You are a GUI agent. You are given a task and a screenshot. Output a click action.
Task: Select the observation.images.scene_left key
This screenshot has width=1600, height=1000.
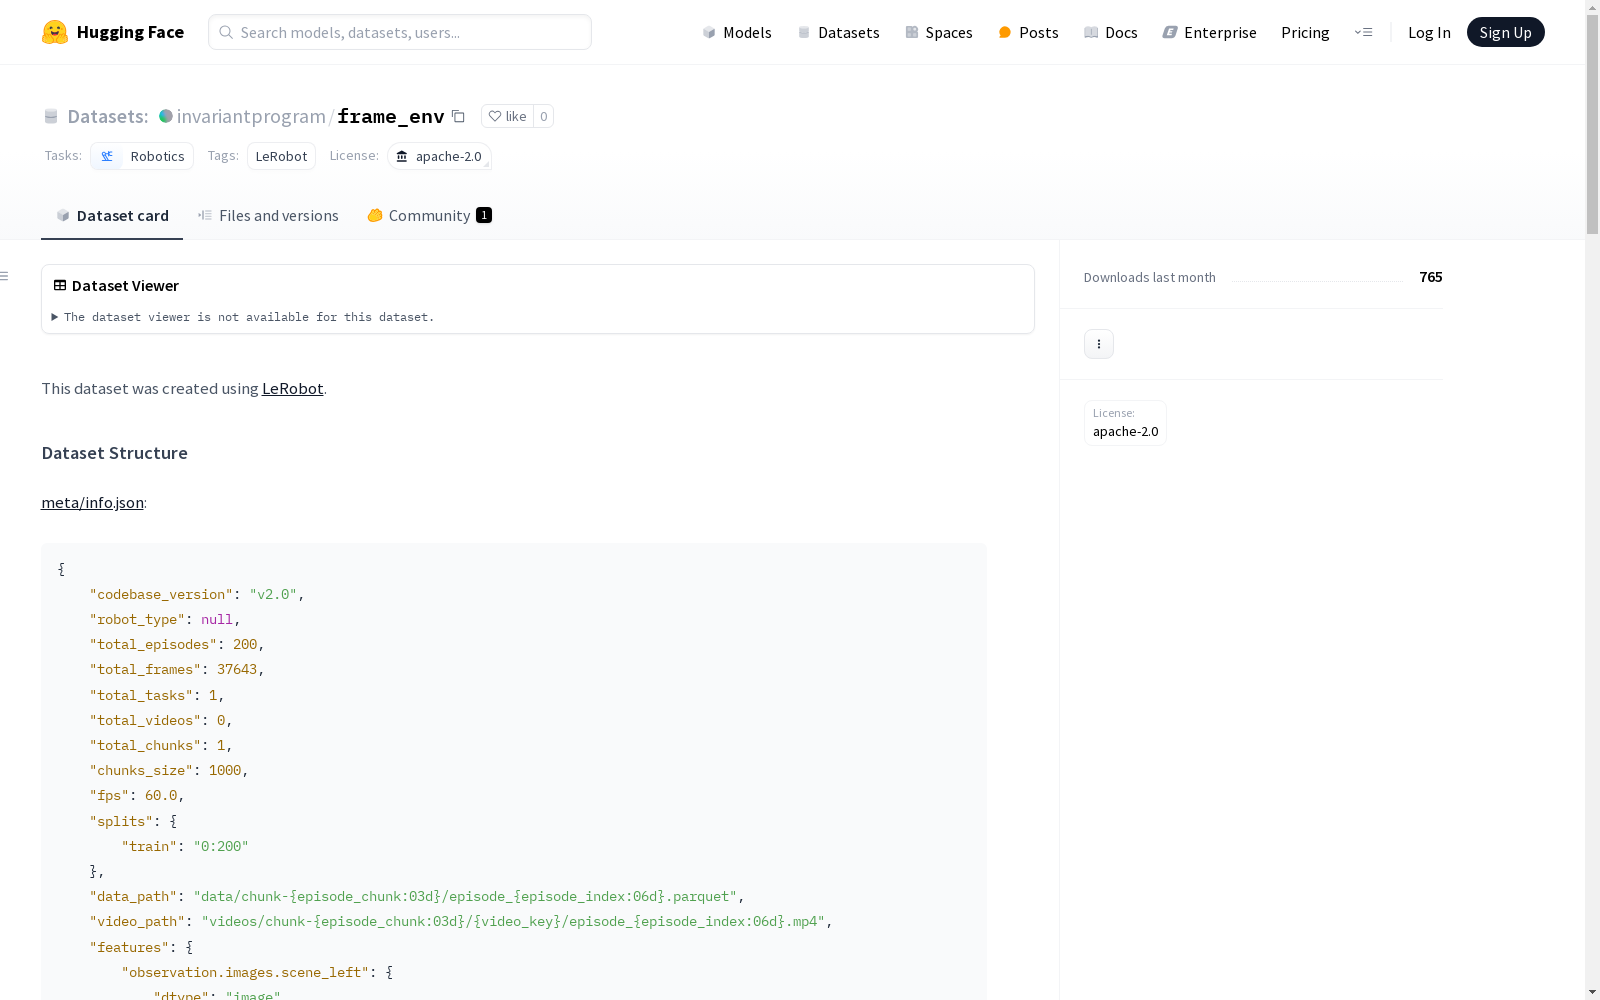245,972
